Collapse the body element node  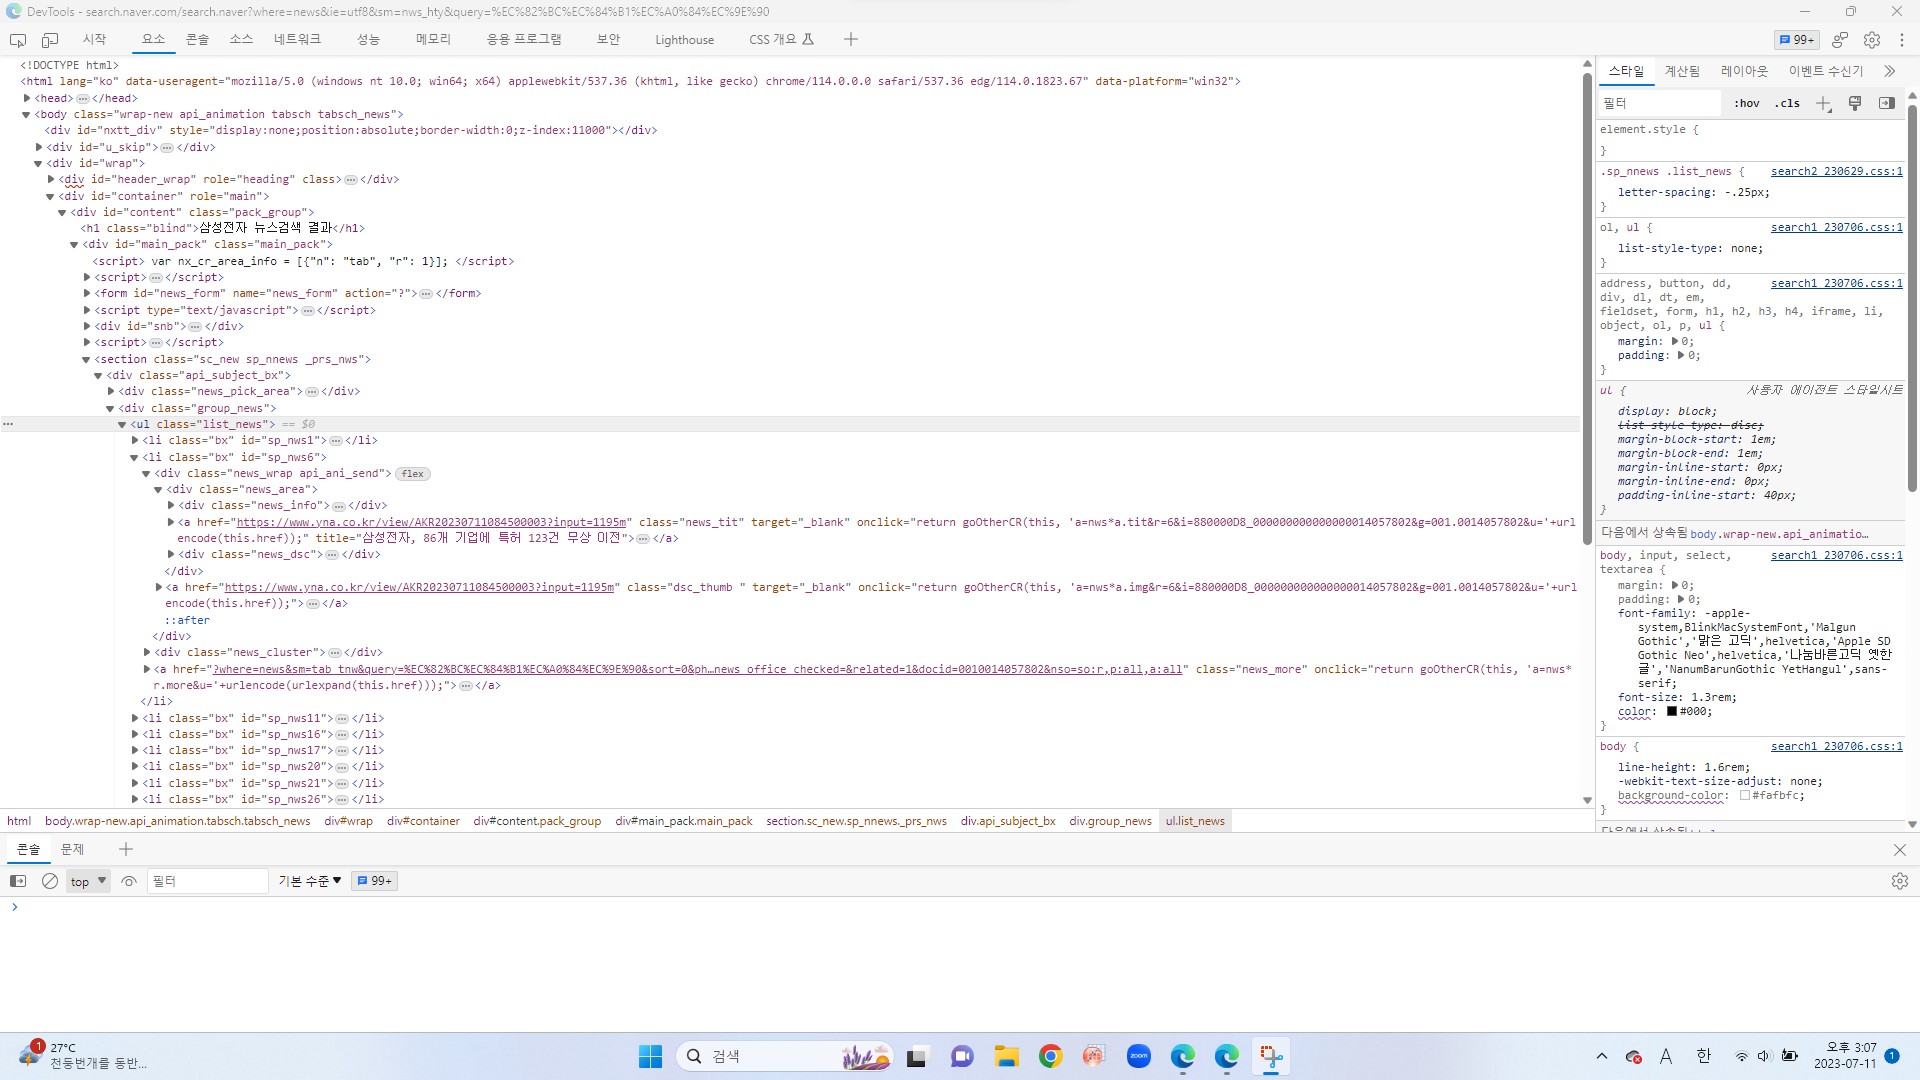pos(27,115)
